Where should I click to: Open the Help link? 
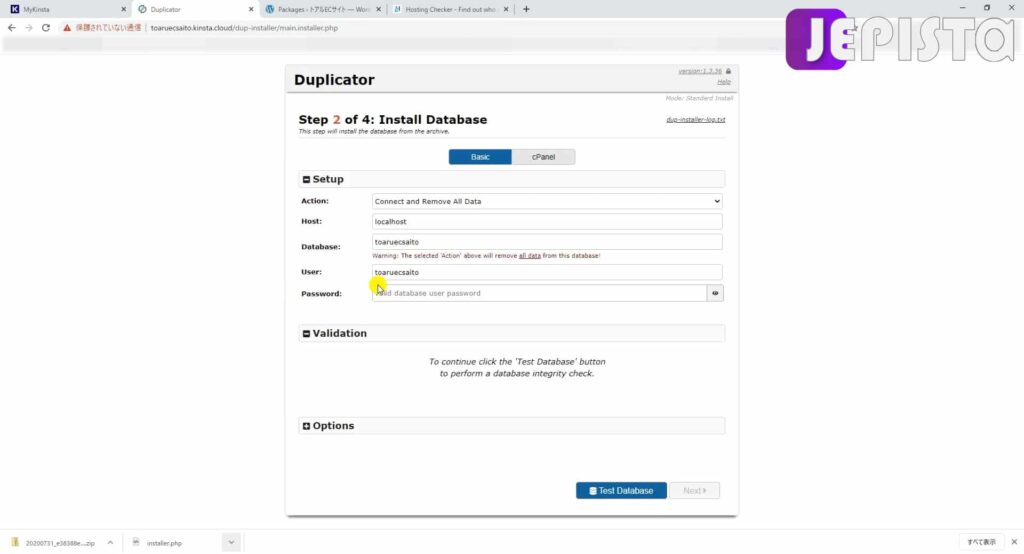tap(724, 82)
